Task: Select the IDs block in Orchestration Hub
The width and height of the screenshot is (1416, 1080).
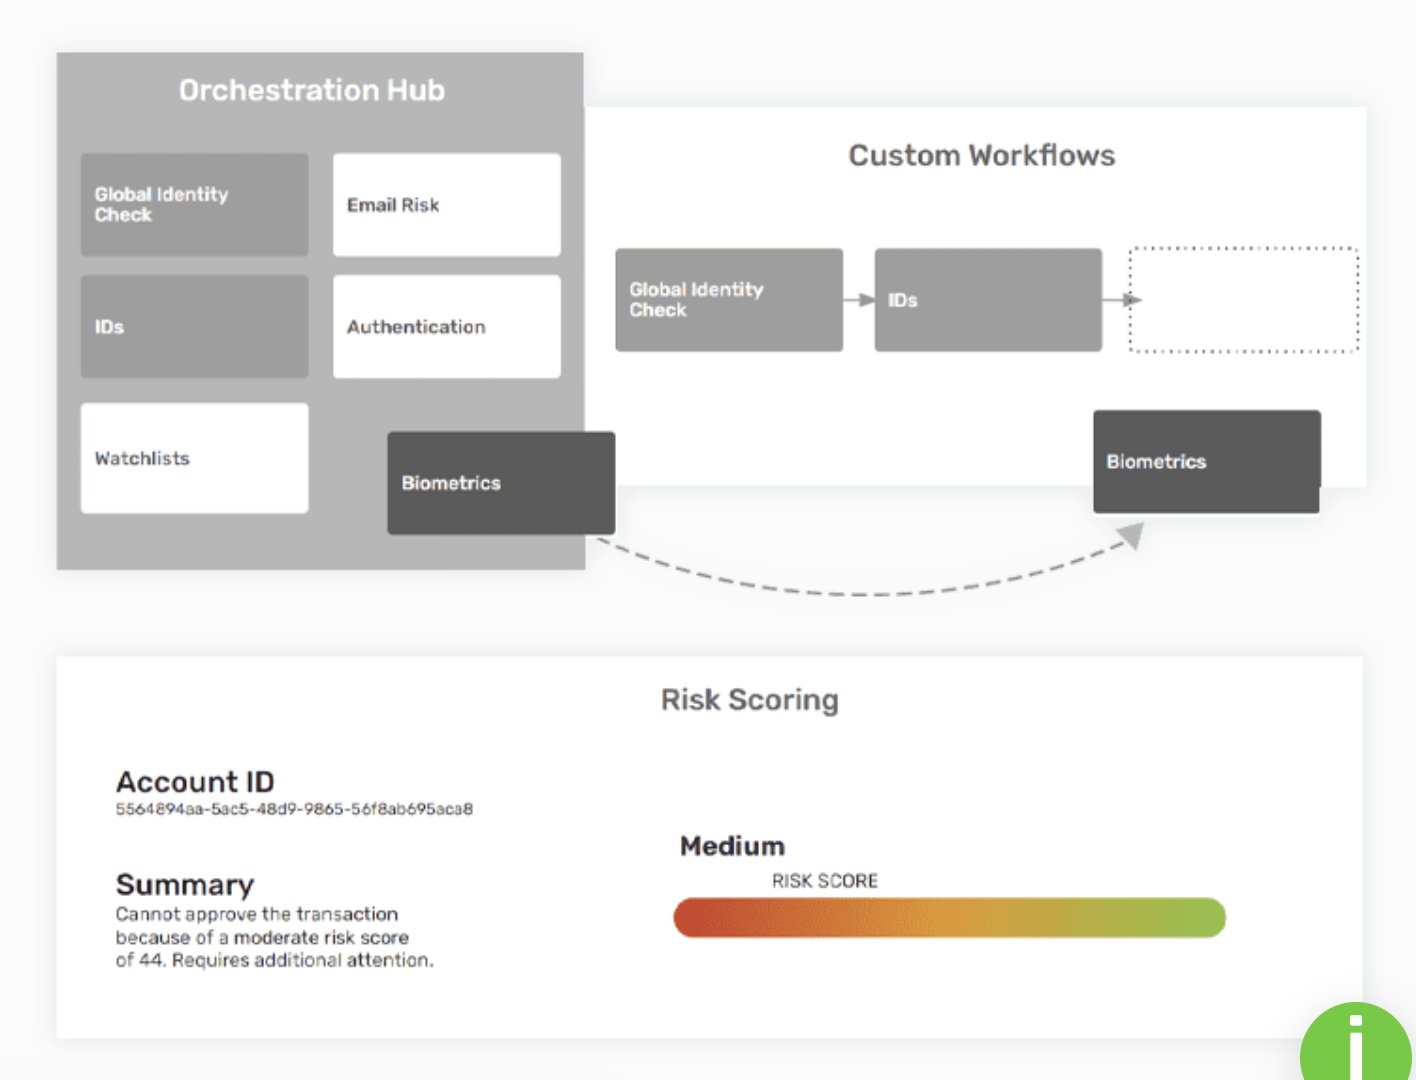Action: (x=195, y=326)
